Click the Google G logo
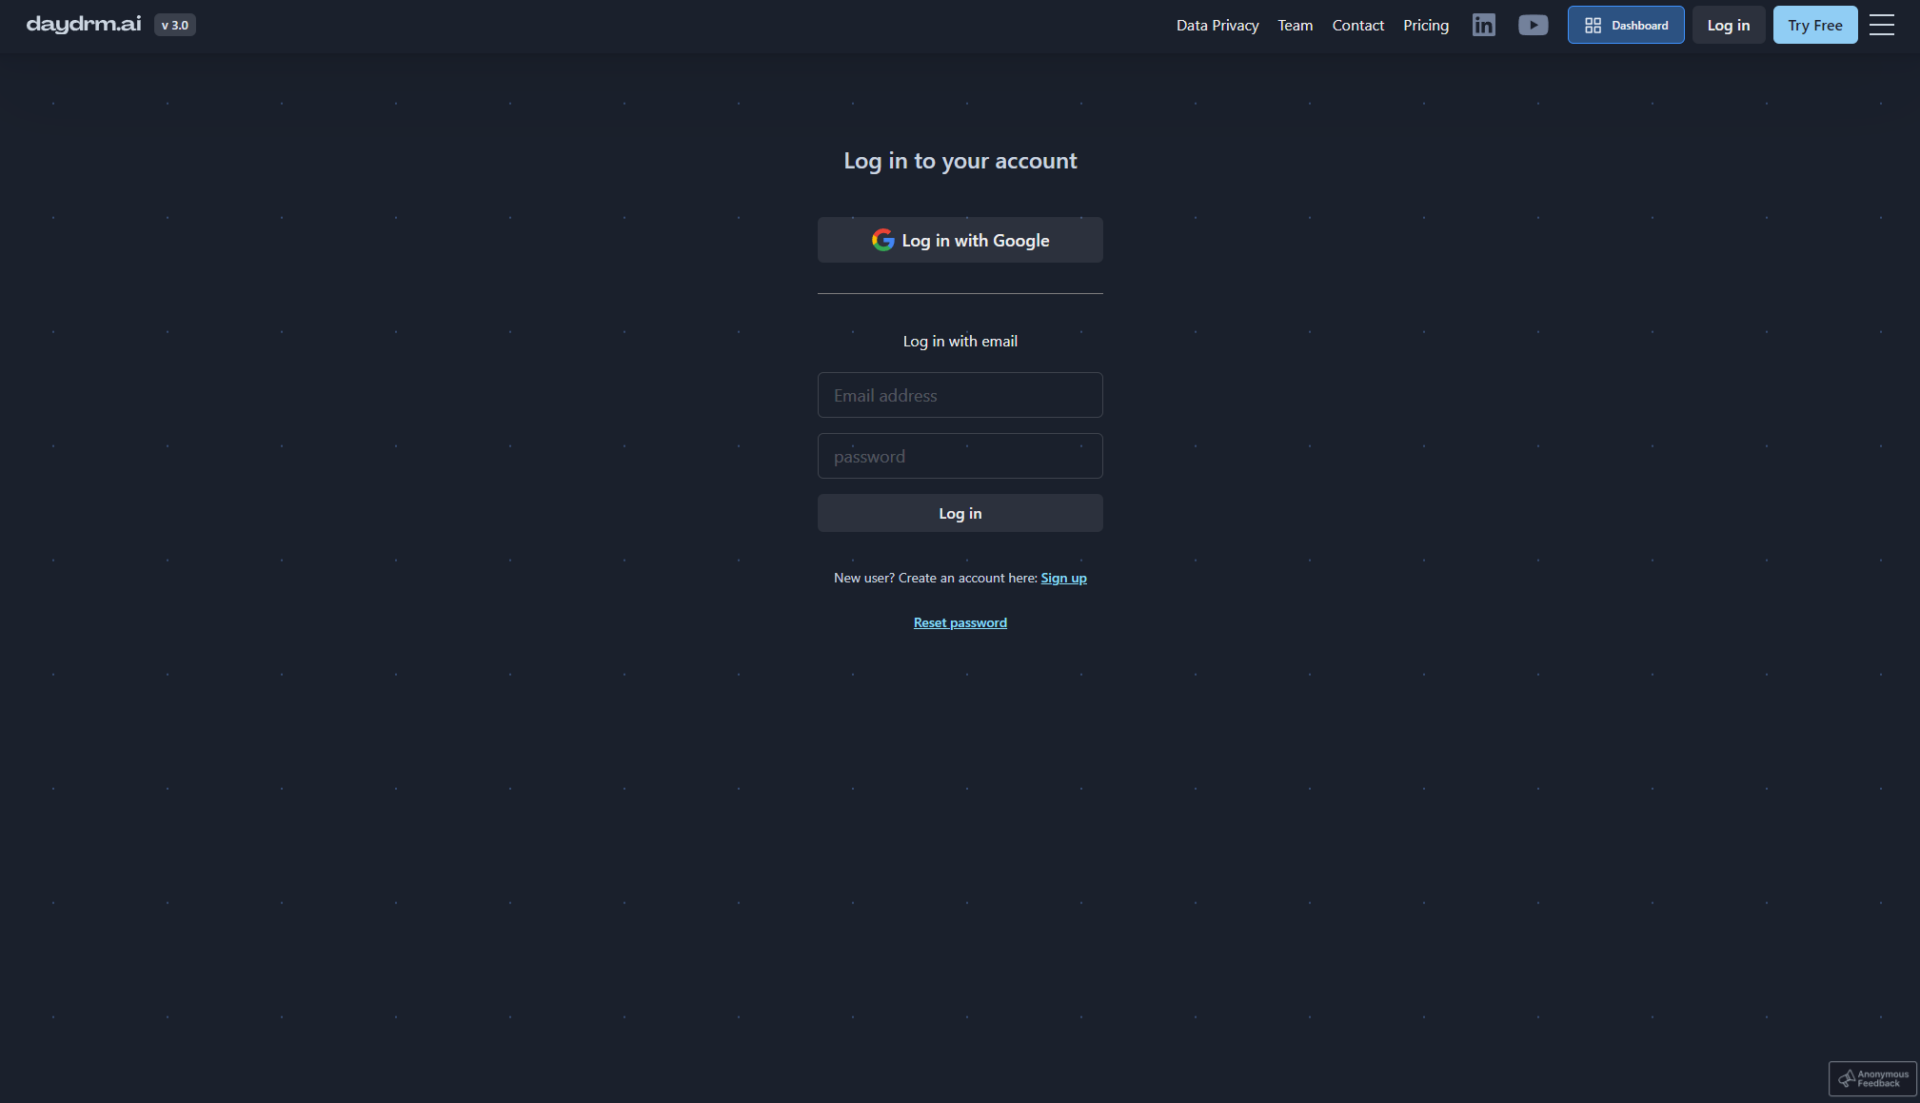 [882, 240]
